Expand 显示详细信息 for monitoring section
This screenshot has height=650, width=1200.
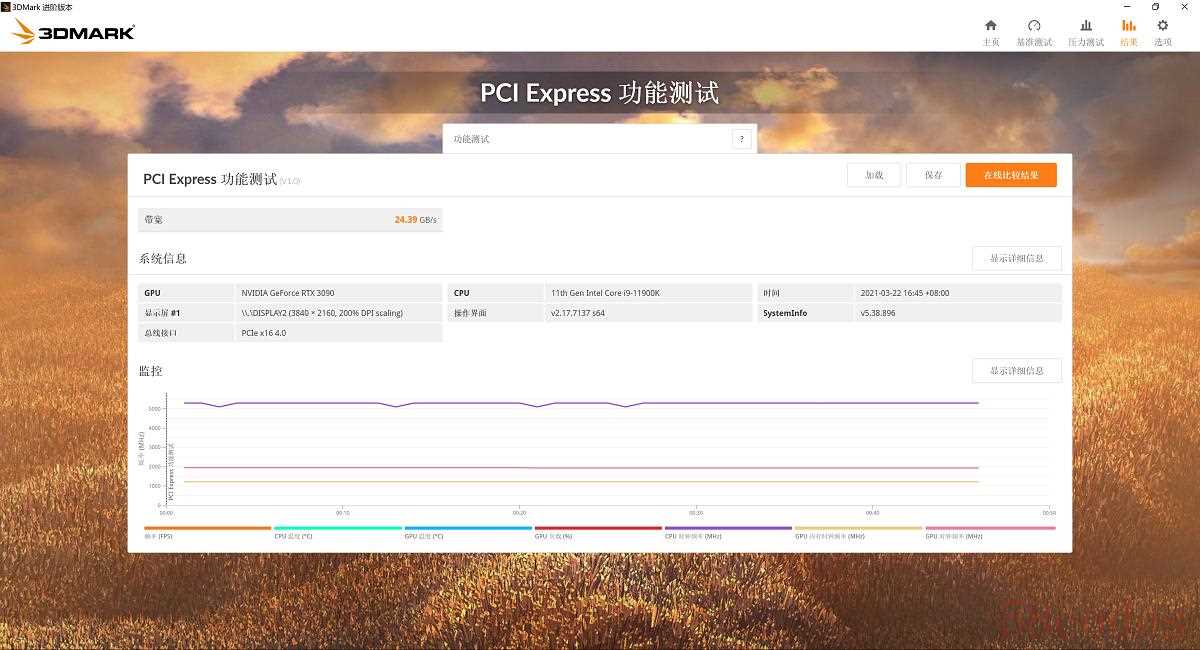1016,370
